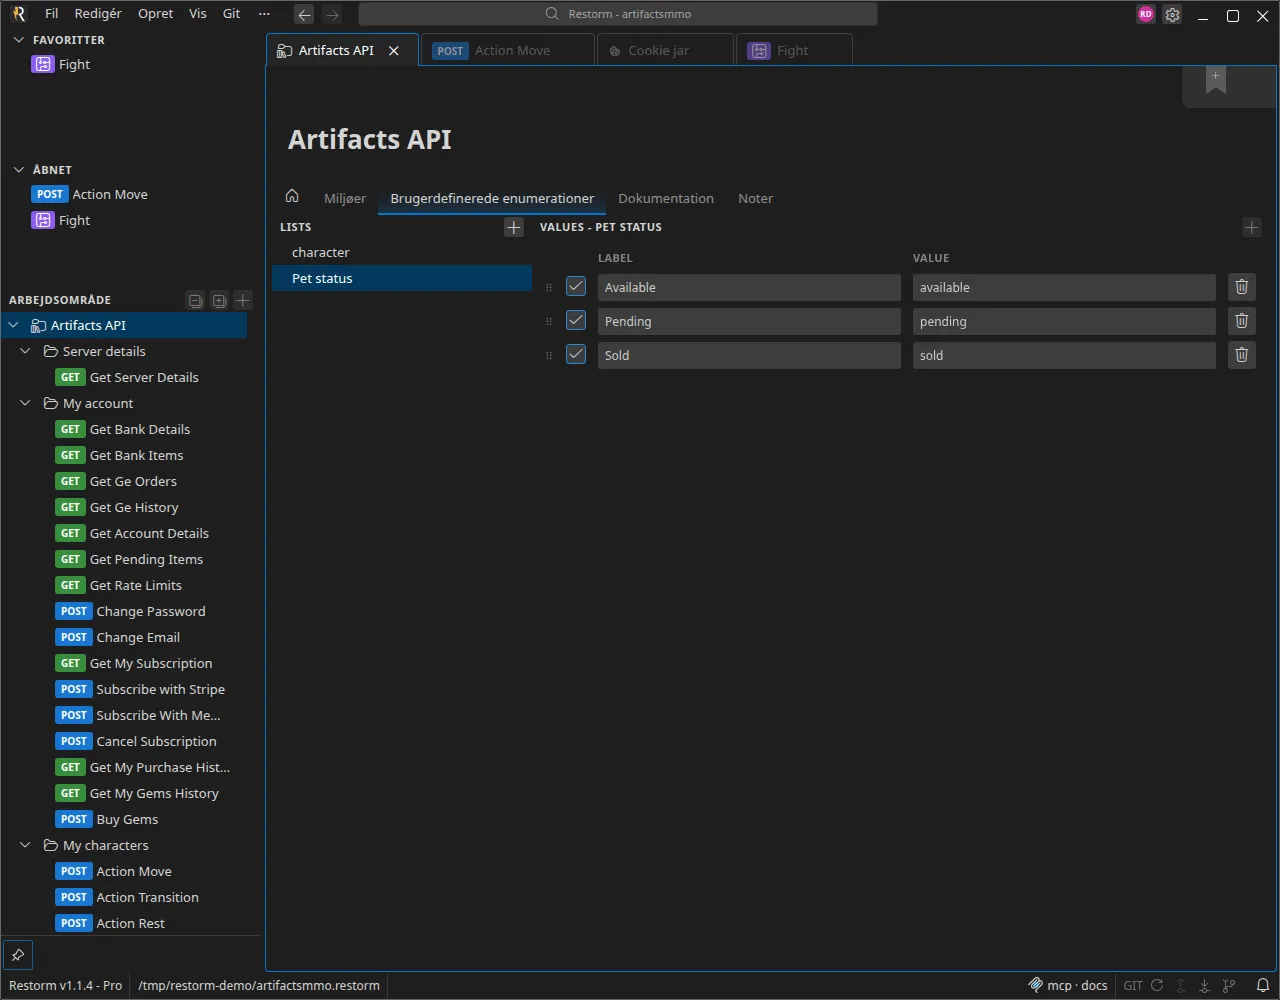Open the Dokumentation tab
The height and width of the screenshot is (1000, 1280).
(666, 198)
